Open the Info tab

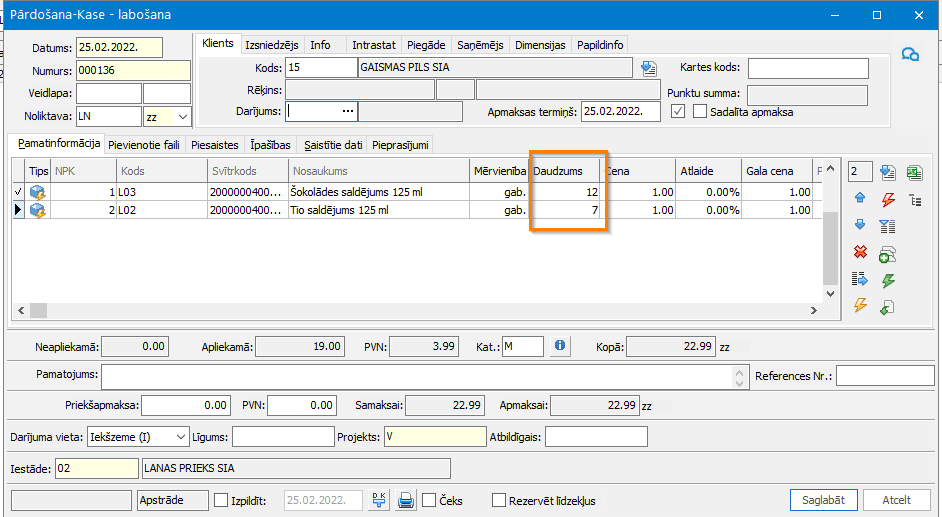320,45
